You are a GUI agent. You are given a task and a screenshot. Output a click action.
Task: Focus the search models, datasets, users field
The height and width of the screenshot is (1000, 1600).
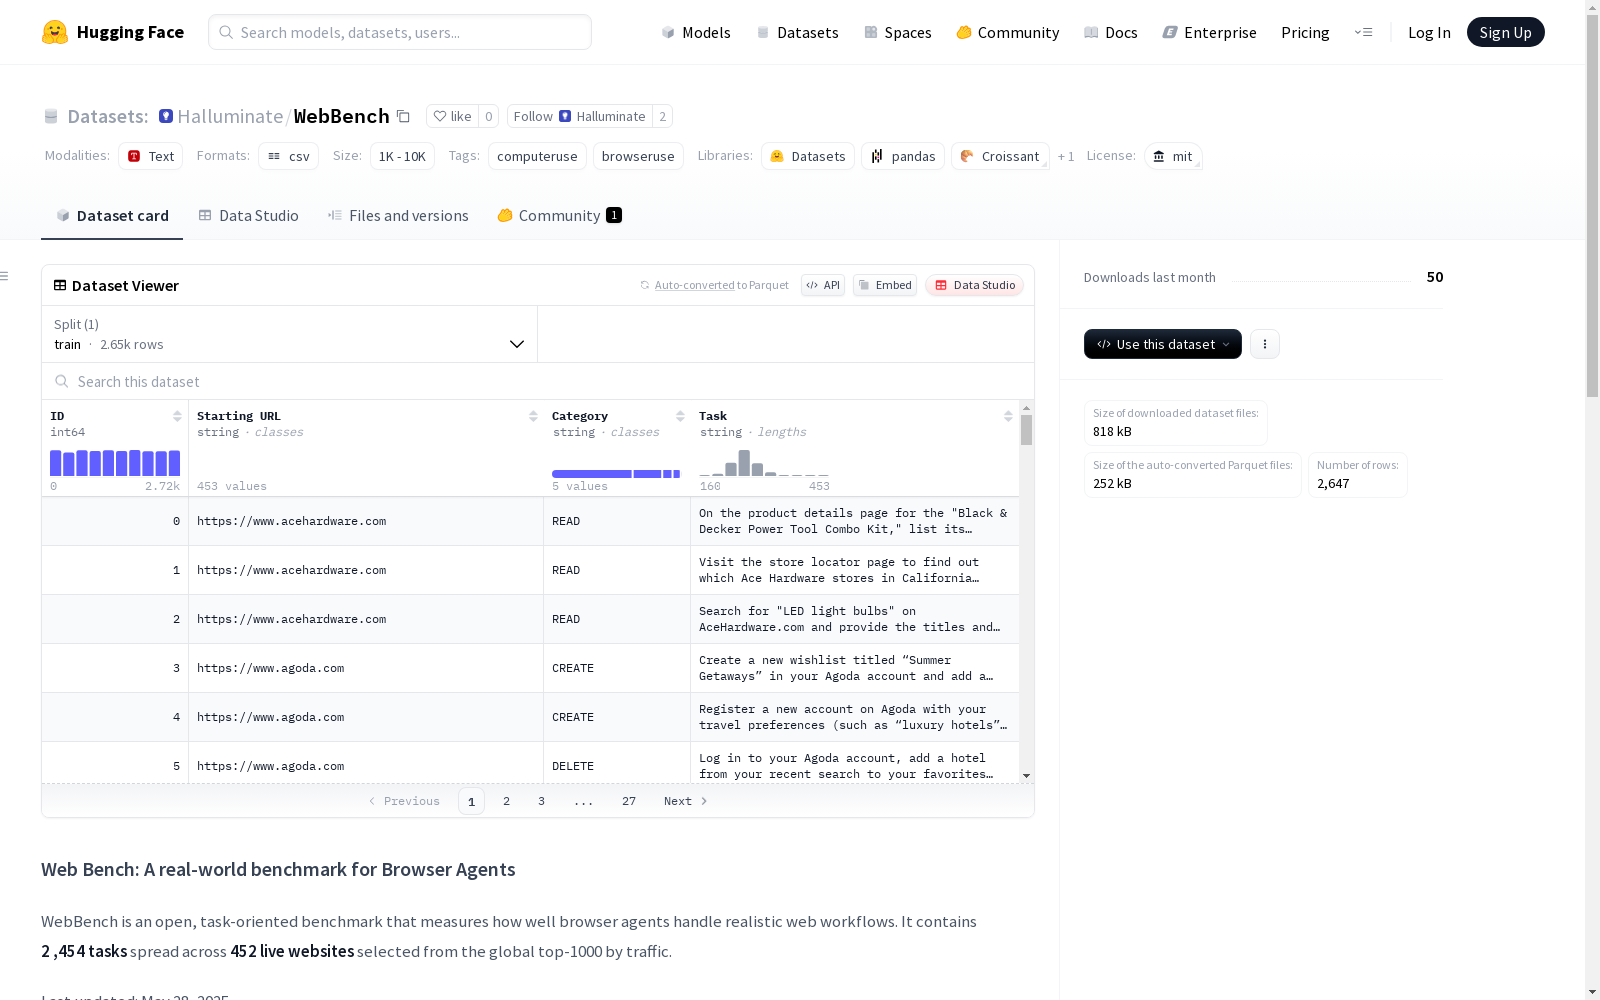click(x=400, y=32)
